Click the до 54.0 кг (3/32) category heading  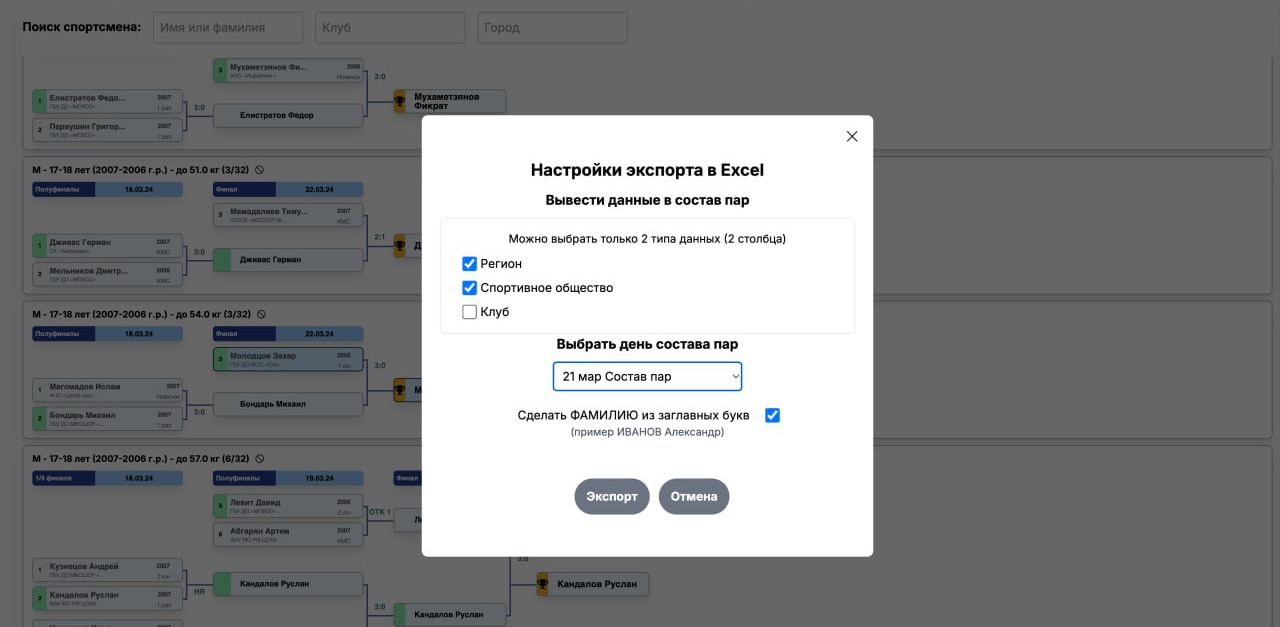(141, 314)
